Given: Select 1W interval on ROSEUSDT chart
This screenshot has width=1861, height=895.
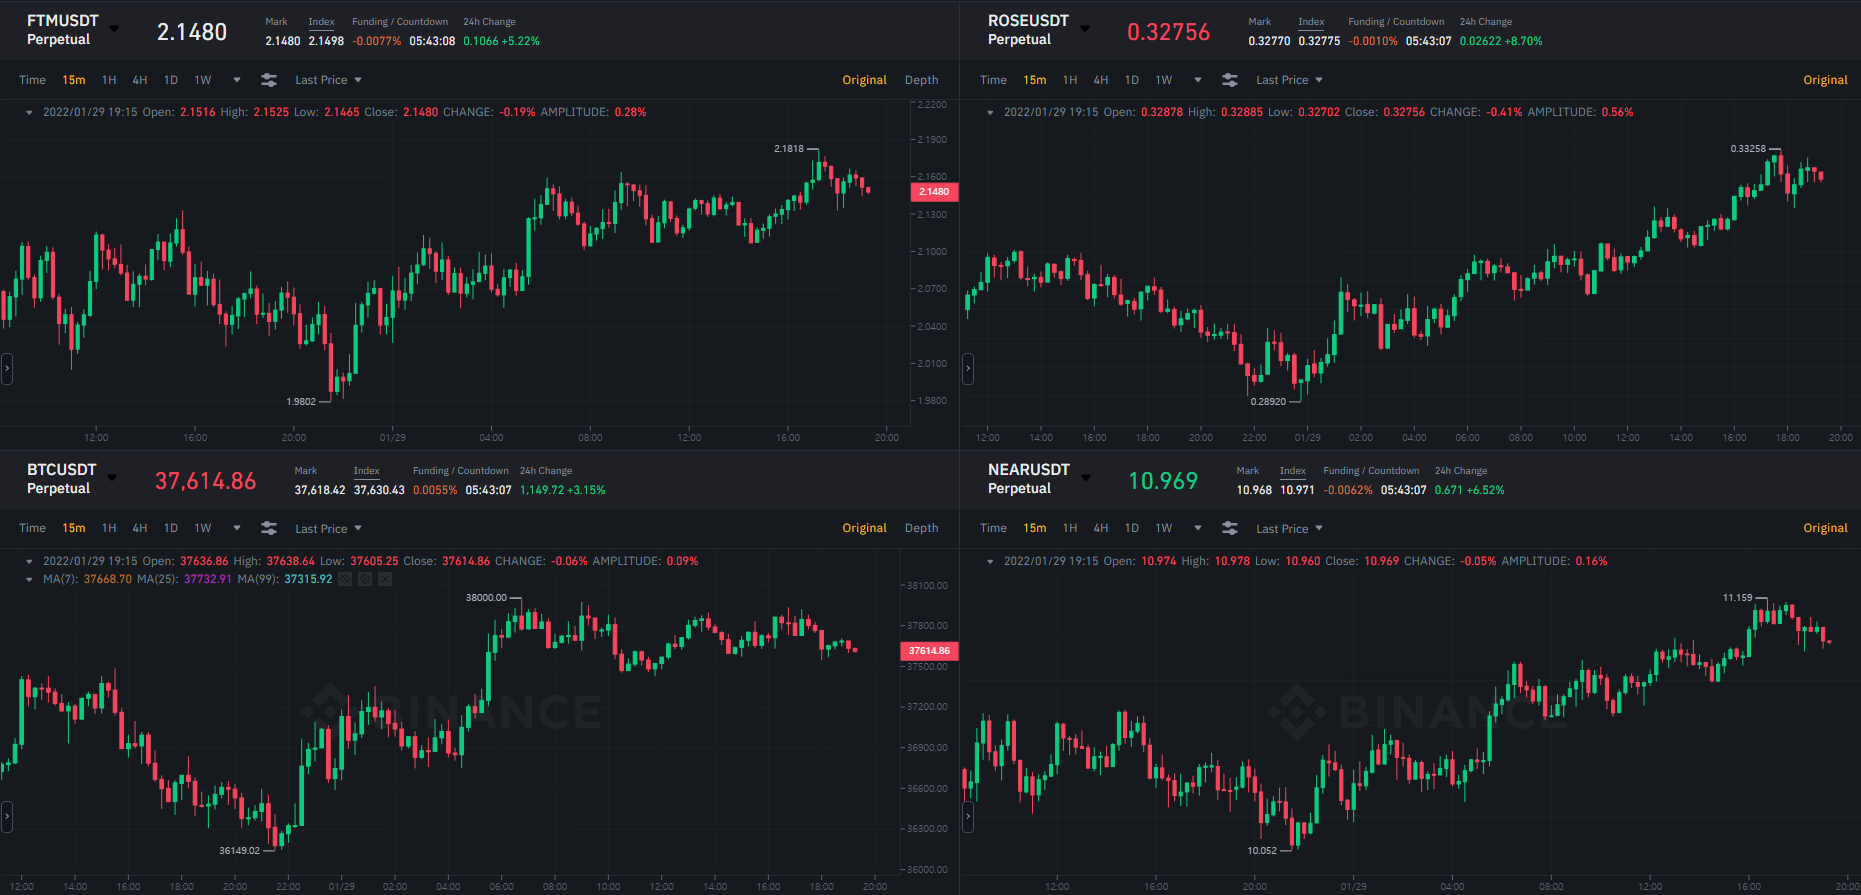Looking at the screenshot, I should point(1164,80).
